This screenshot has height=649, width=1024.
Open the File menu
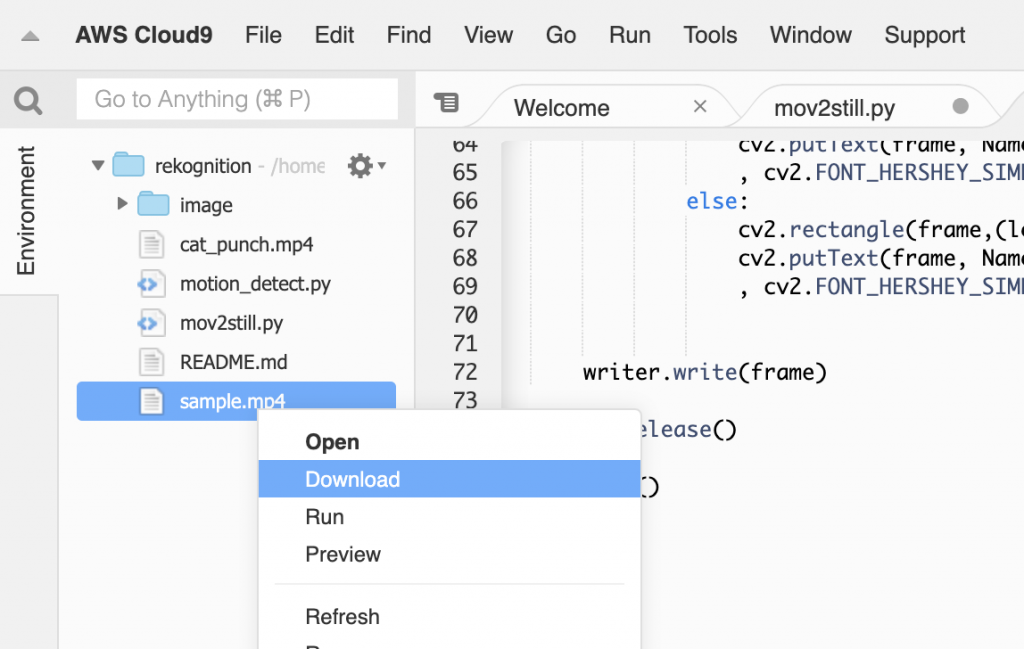point(263,35)
